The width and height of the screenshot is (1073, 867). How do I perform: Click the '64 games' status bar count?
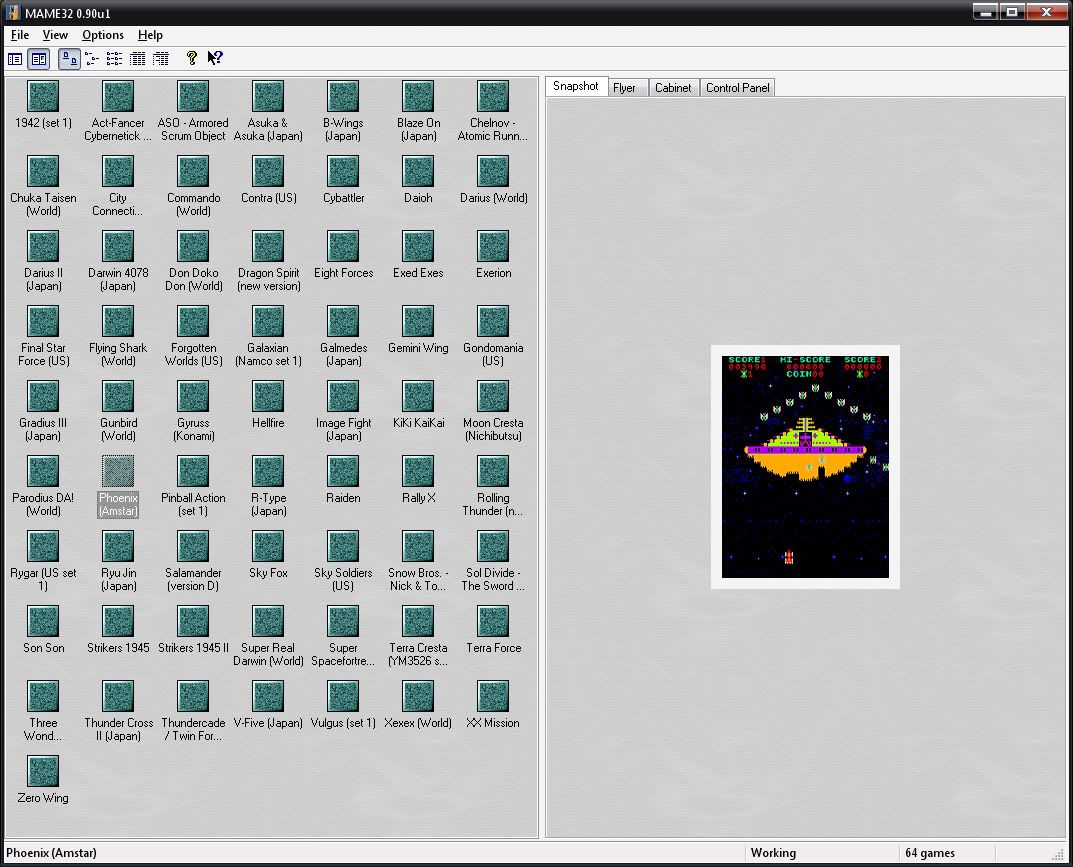coord(929,853)
